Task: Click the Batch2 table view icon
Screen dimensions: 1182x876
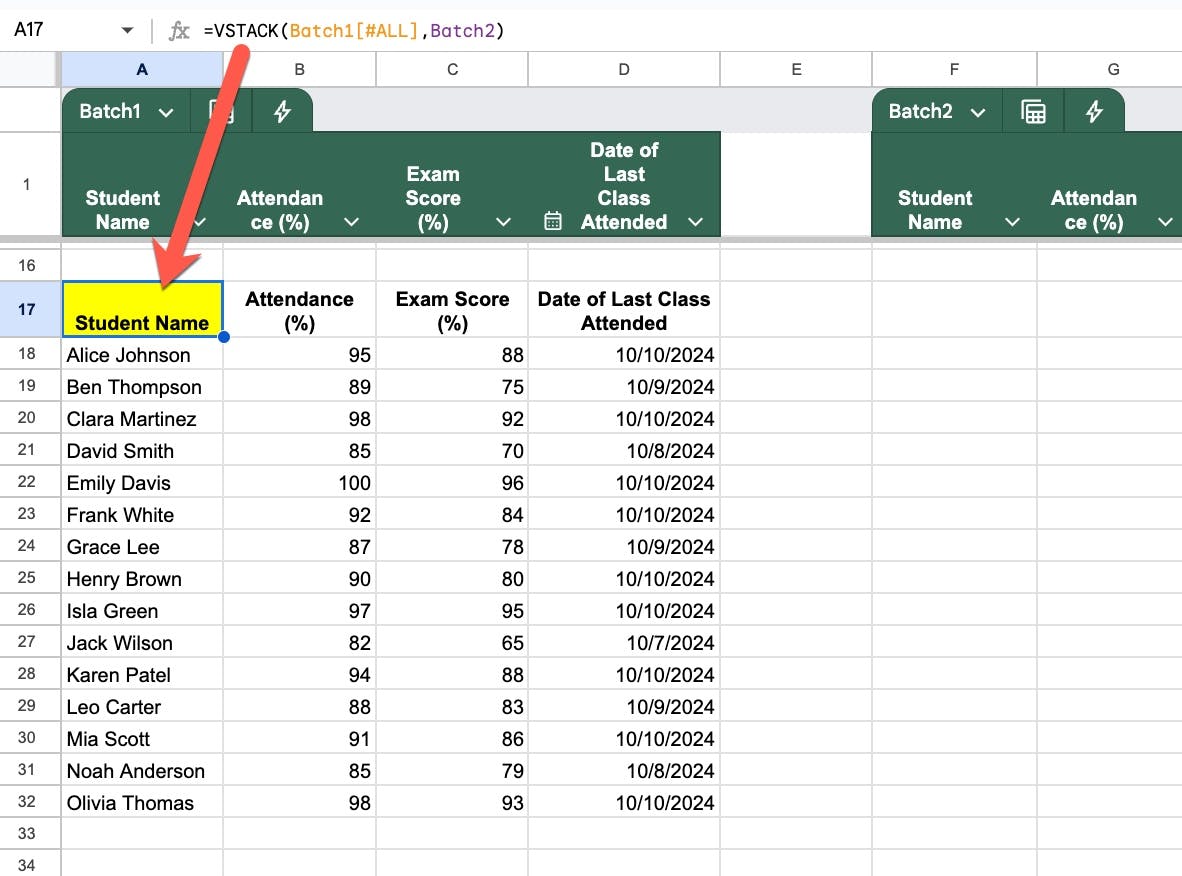Action: tap(1033, 112)
